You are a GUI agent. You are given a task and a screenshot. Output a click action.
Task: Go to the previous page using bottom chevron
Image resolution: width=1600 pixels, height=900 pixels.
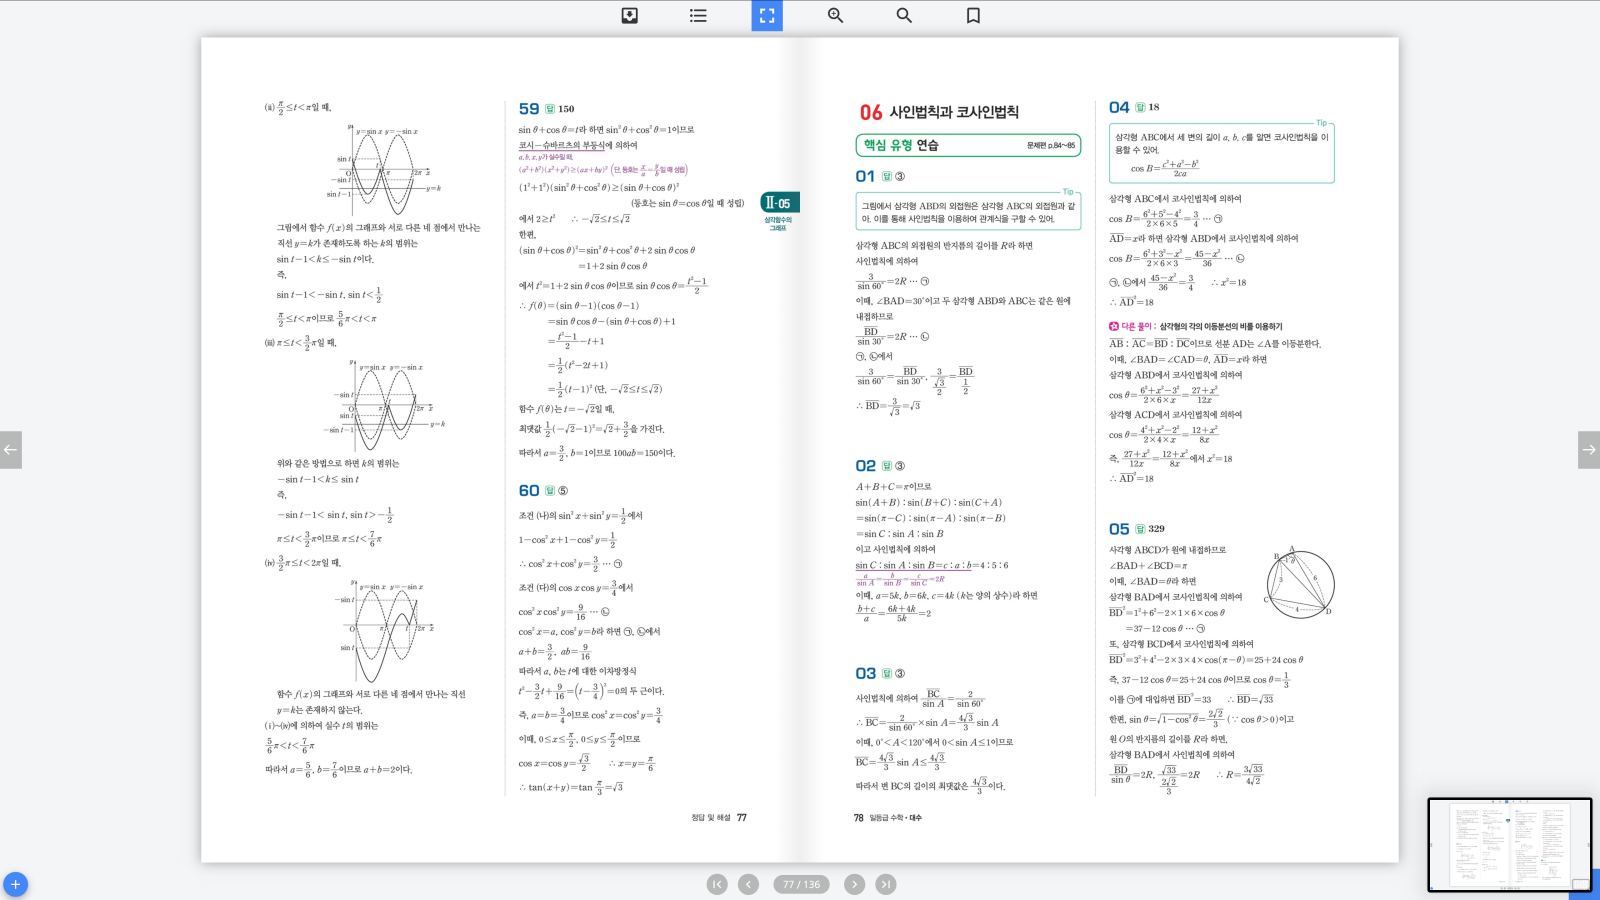pyautogui.click(x=748, y=884)
